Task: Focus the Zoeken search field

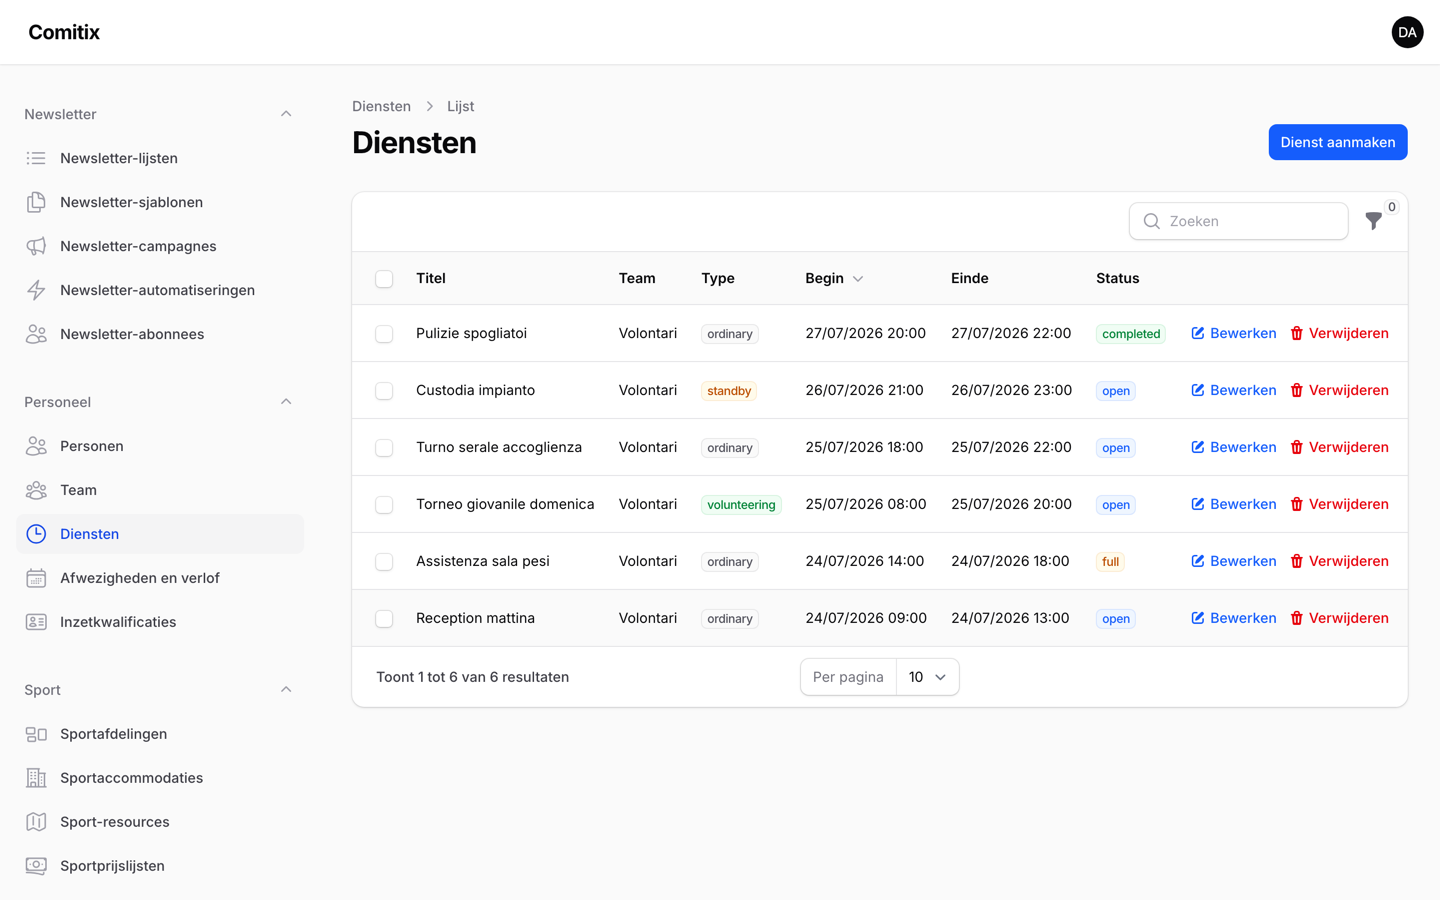Action: 1238,221
